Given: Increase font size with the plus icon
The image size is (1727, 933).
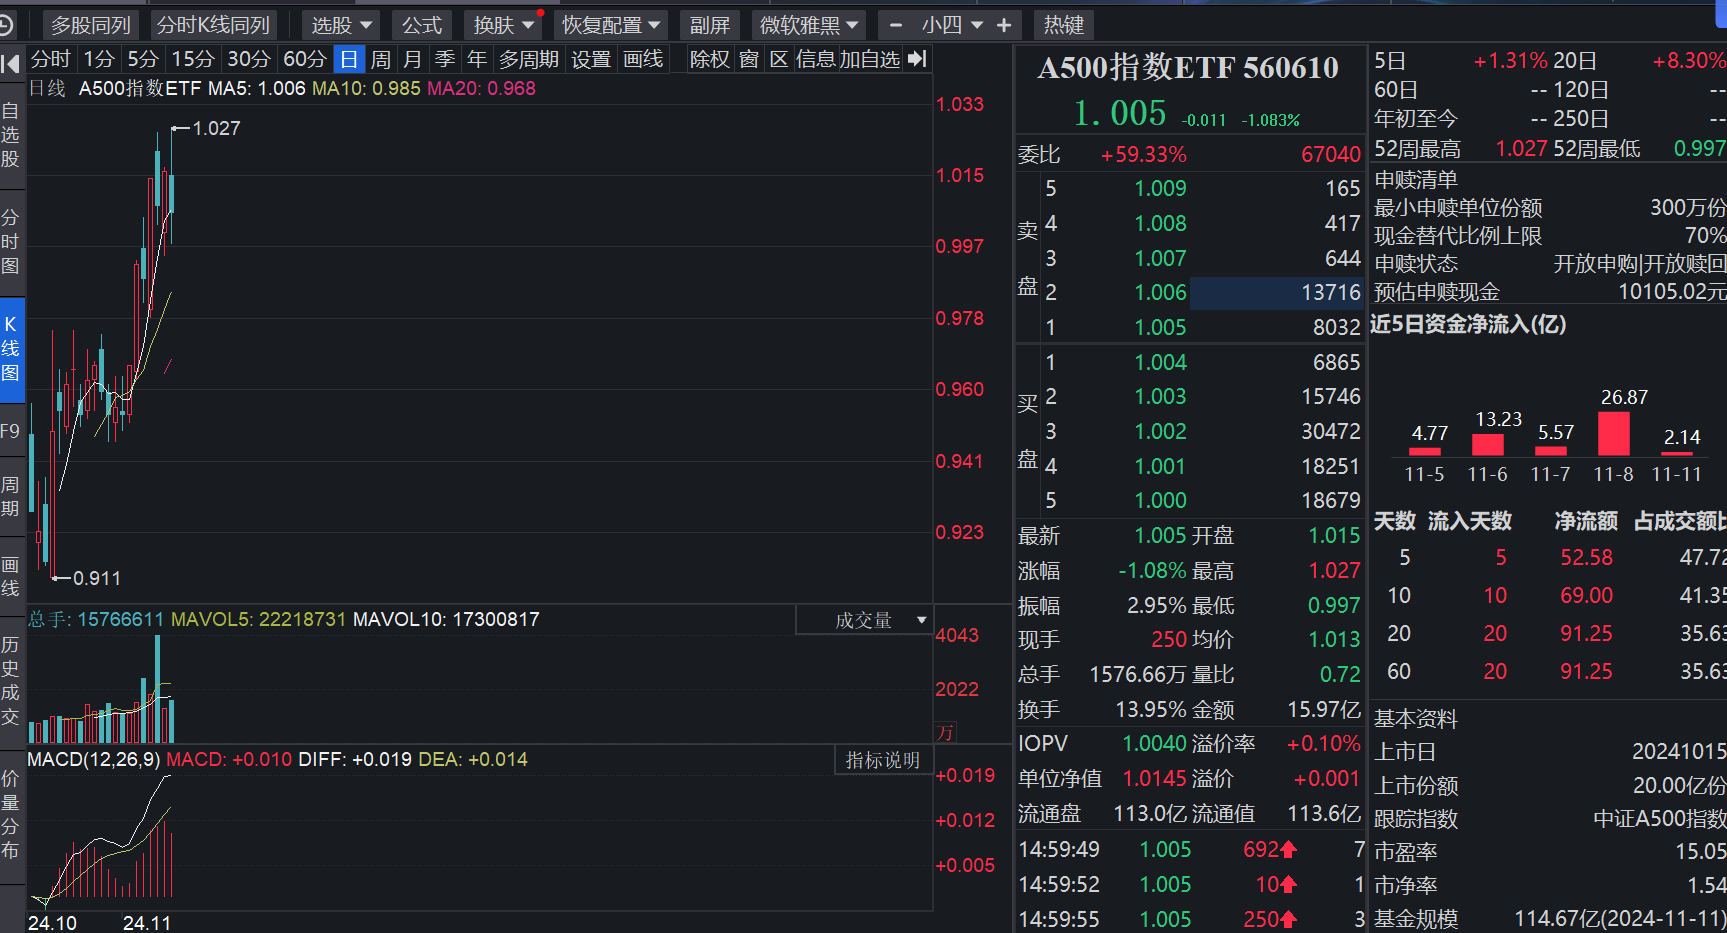Looking at the screenshot, I should (1004, 25).
